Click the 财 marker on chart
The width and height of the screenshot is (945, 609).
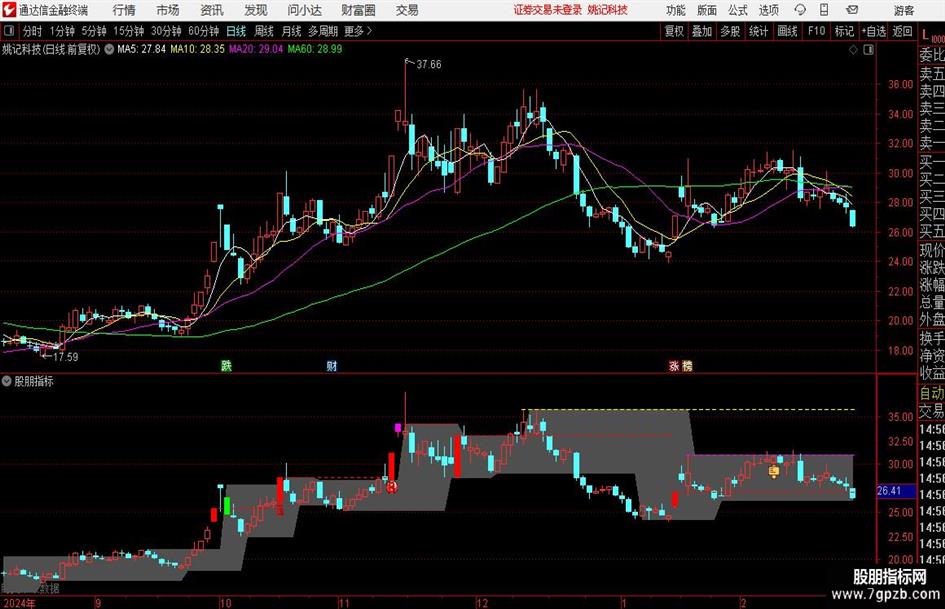coord(331,365)
